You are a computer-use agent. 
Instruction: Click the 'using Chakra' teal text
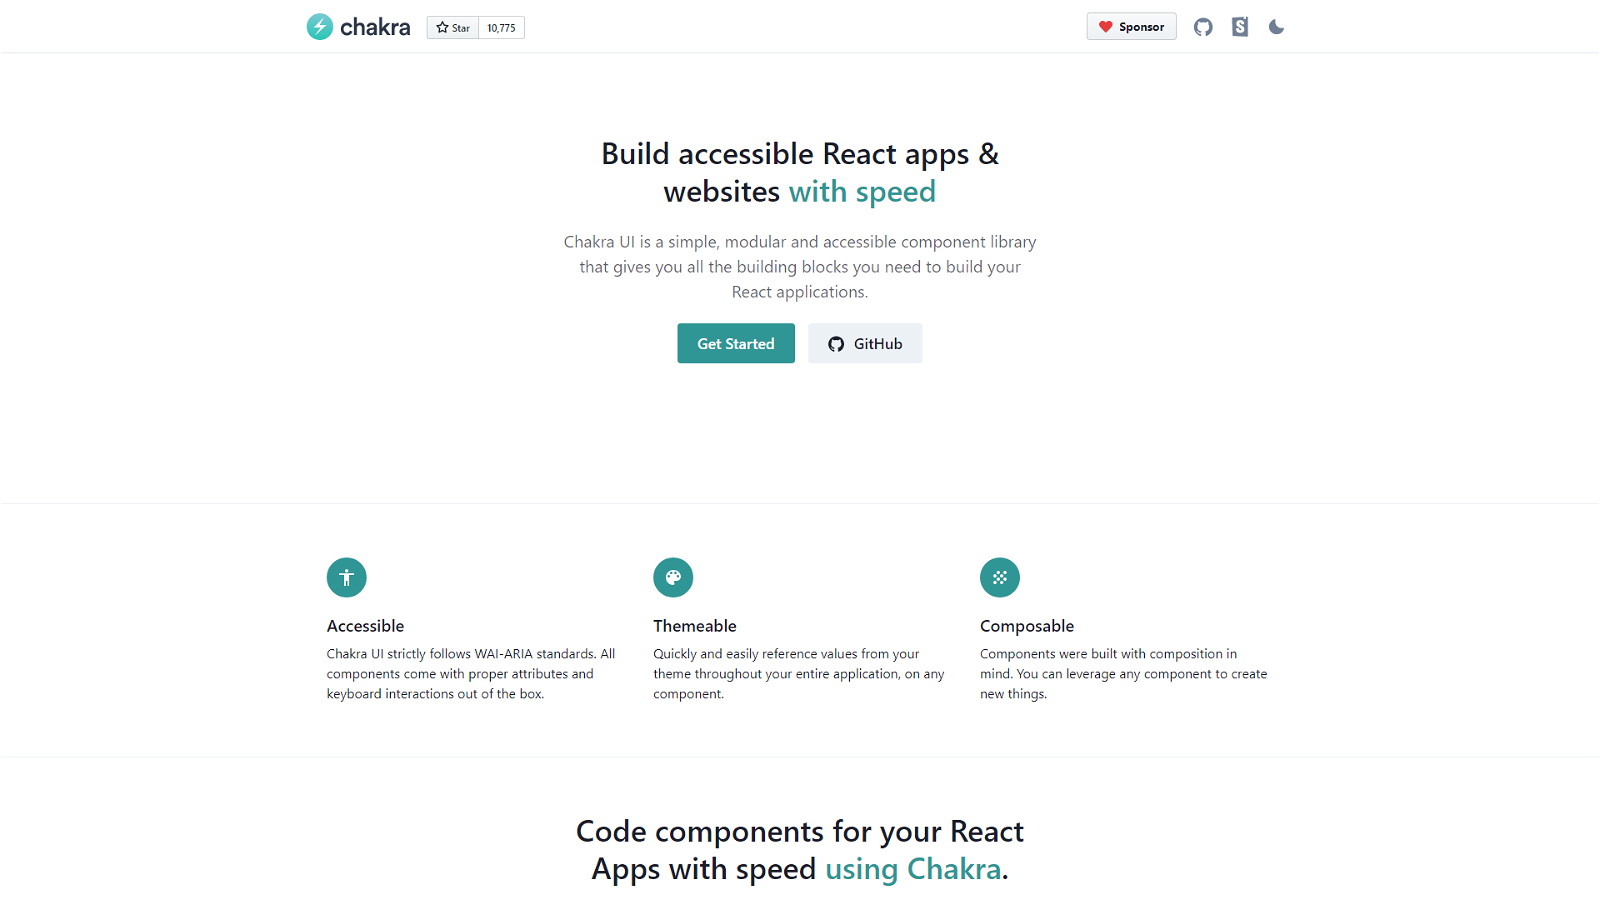(913, 869)
